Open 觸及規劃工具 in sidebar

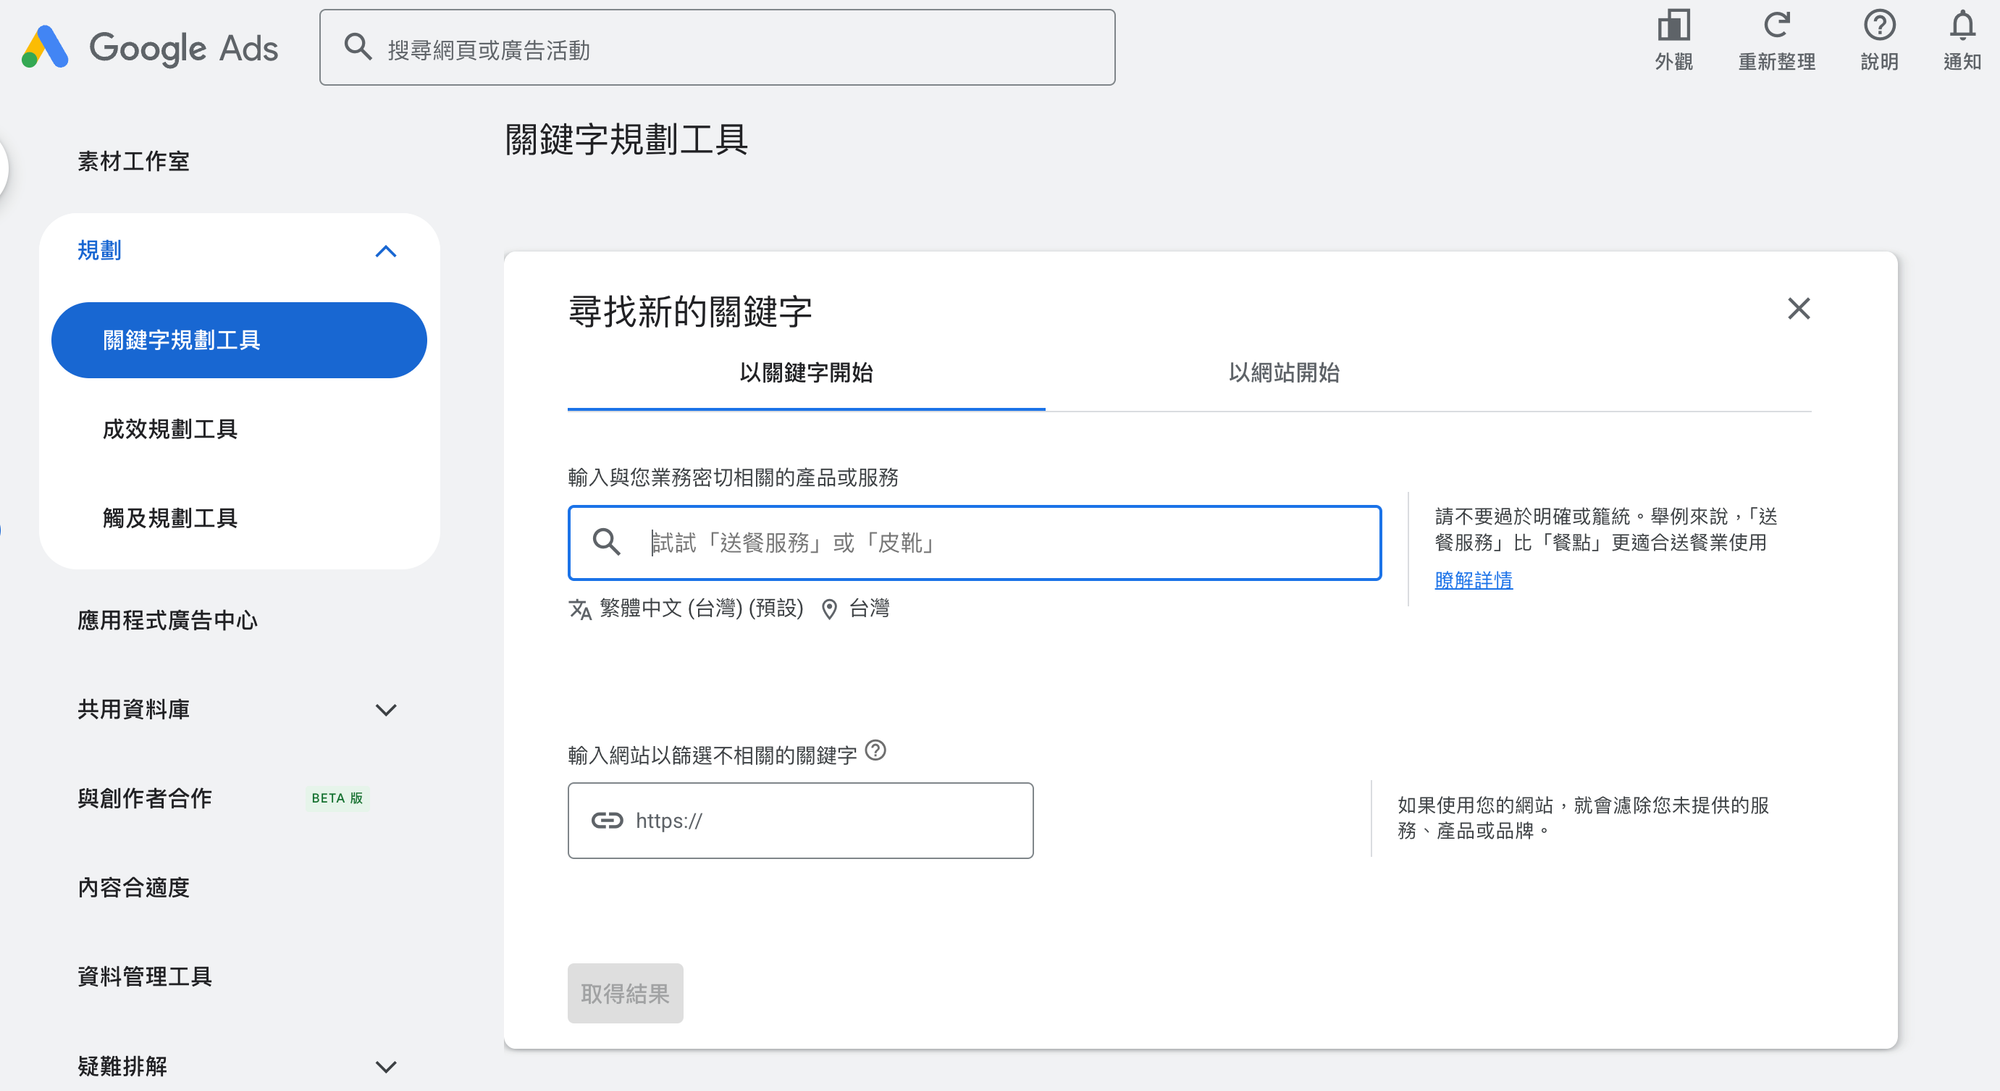coord(170,518)
